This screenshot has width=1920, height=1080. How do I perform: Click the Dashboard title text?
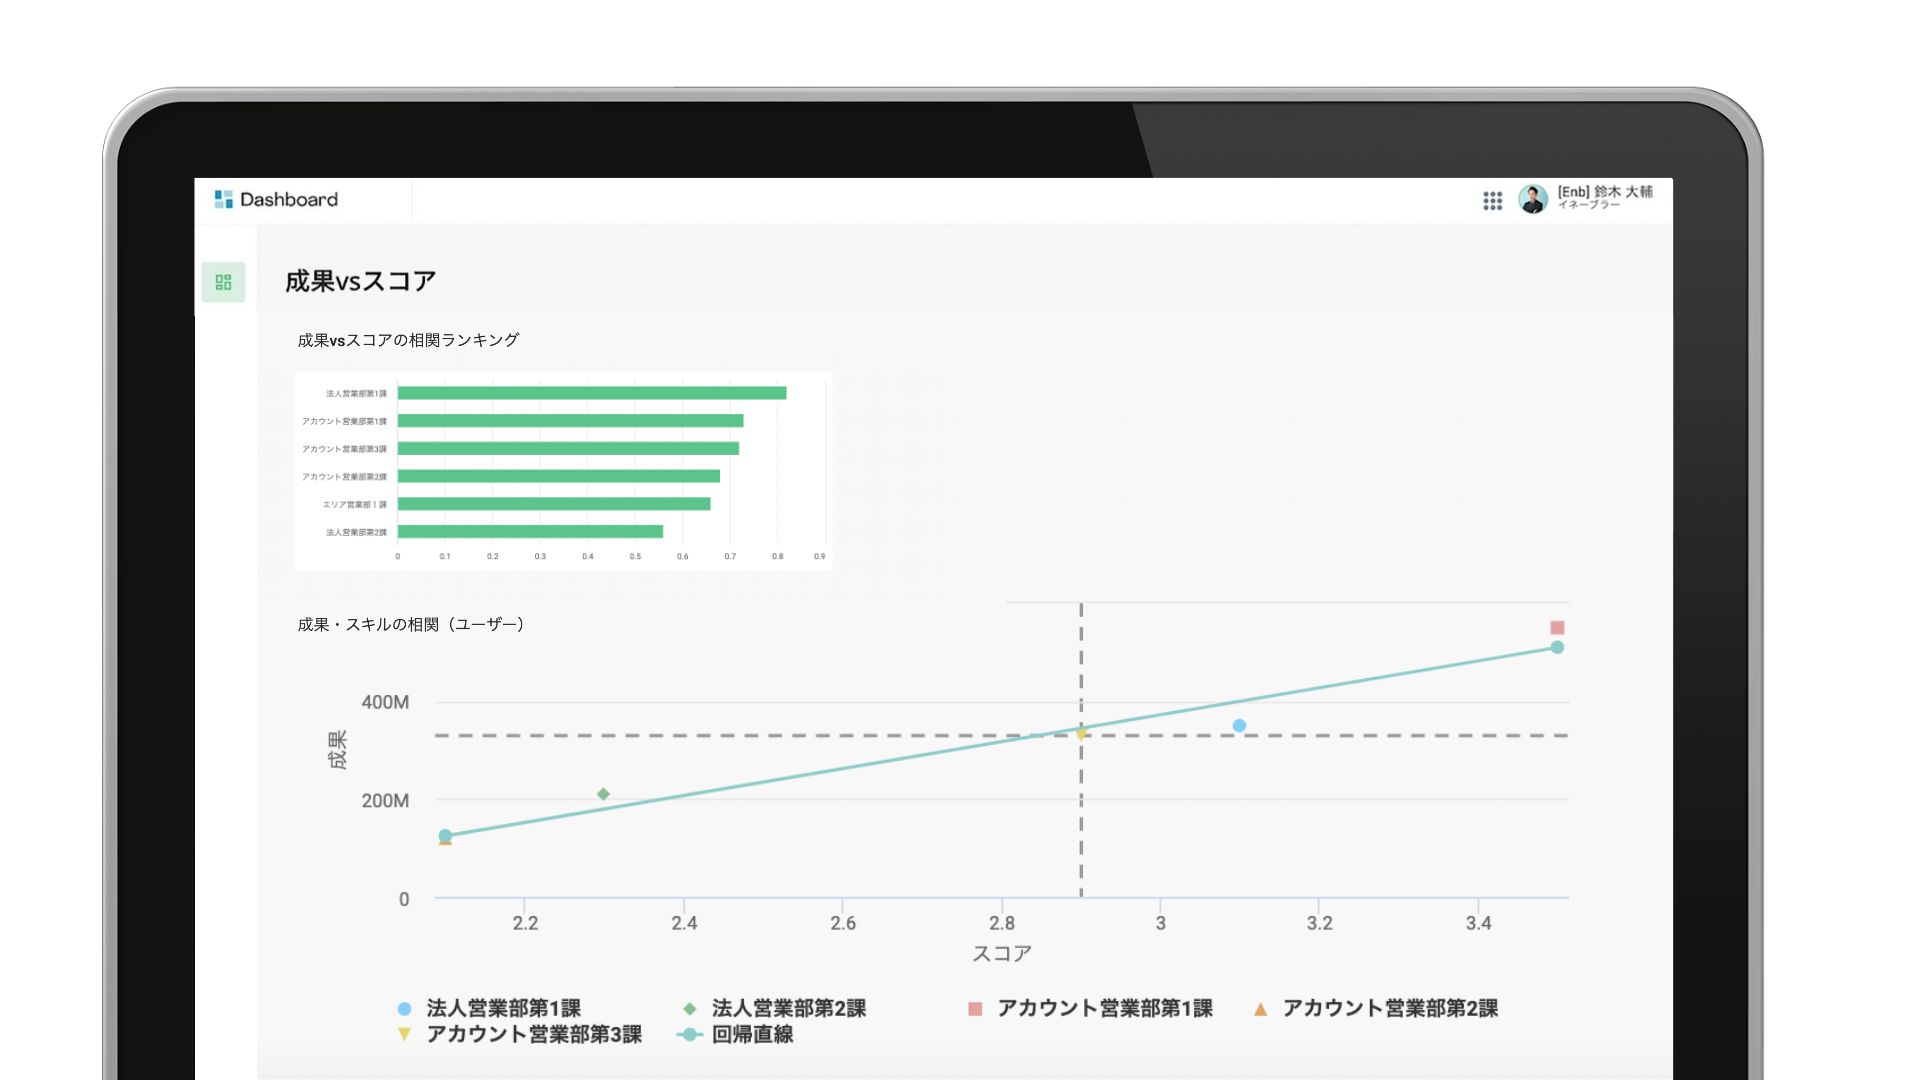[289, 199]
